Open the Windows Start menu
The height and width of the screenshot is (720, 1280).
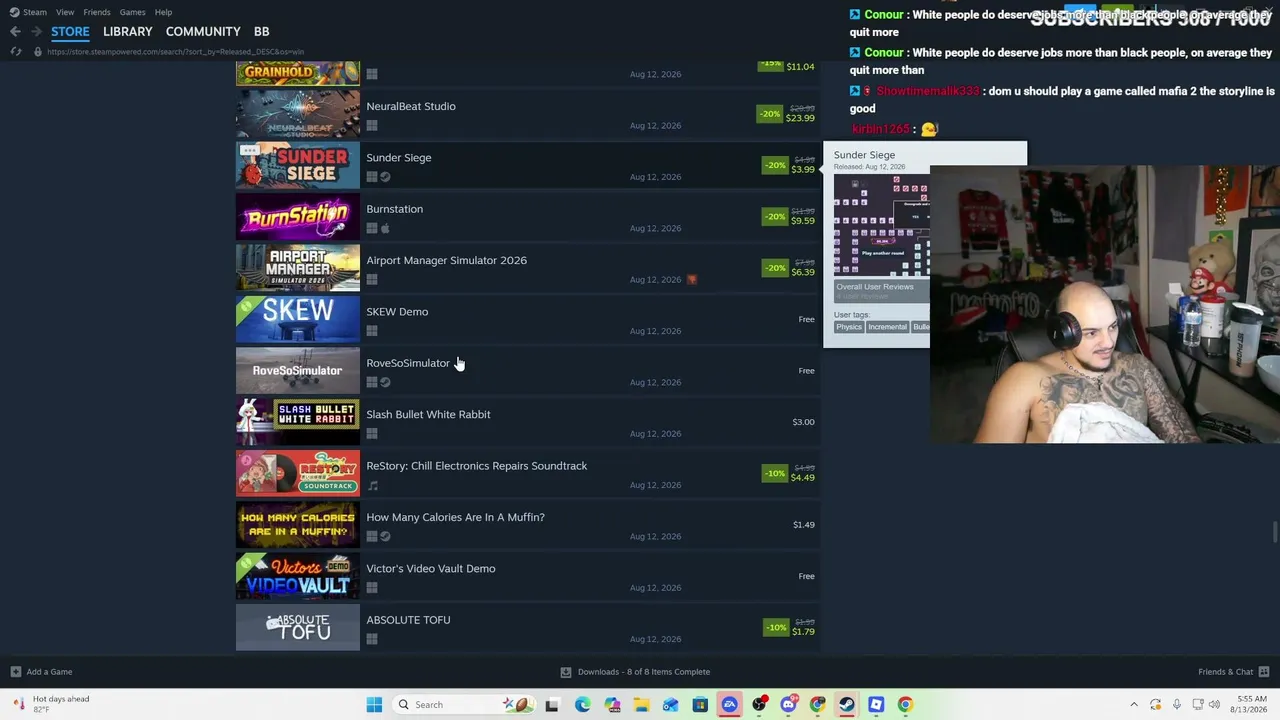(x=374, y=705)
